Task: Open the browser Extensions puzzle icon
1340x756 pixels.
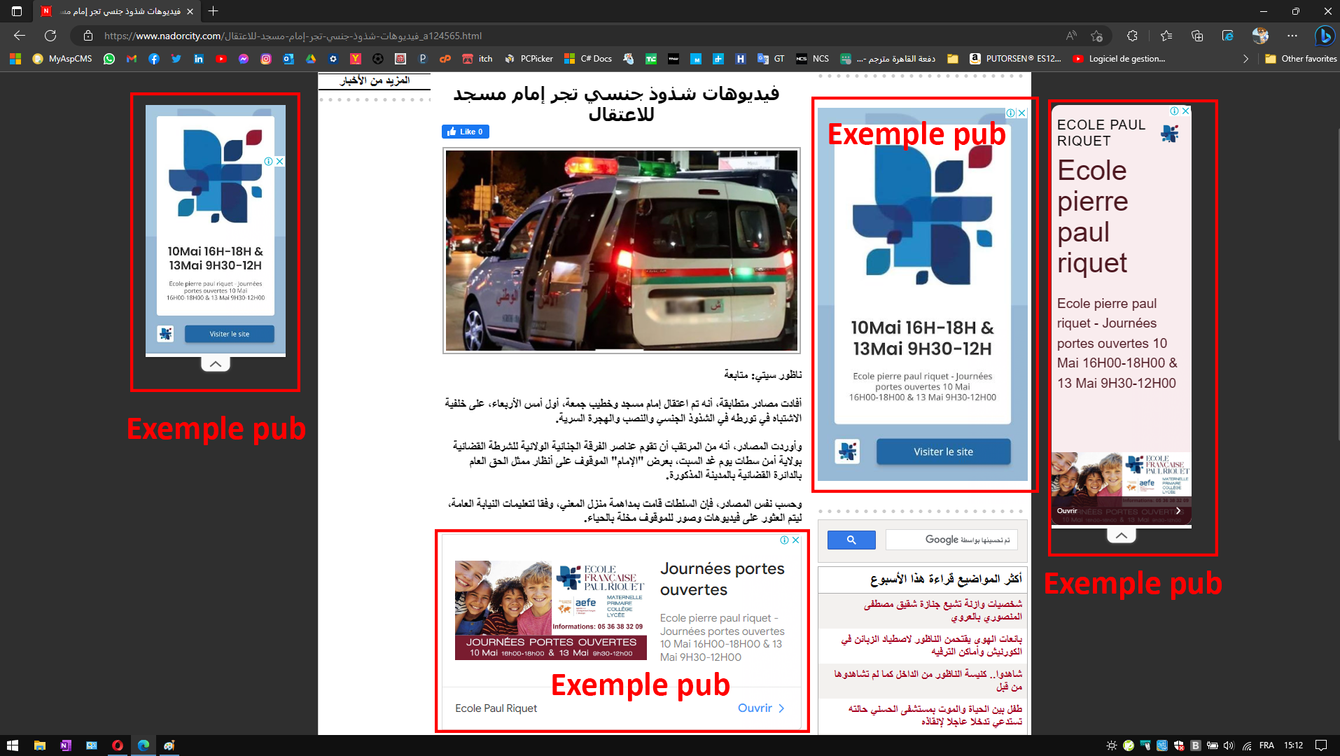Action: coord(1132,36)
